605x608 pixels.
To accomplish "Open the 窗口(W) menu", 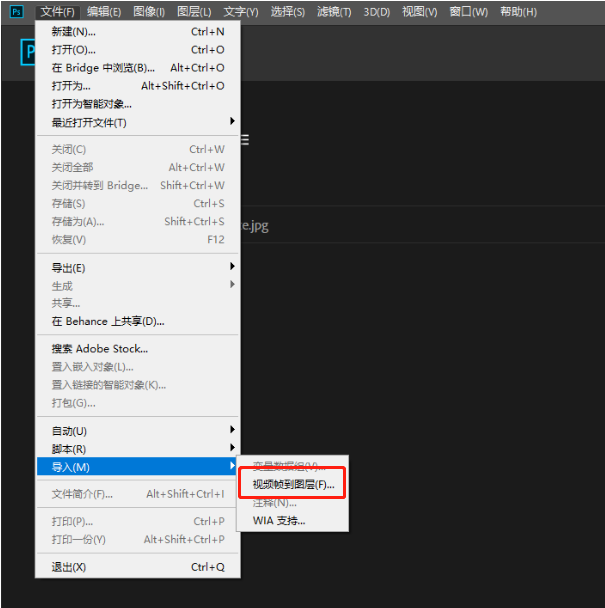I will (x=468, y=12).
